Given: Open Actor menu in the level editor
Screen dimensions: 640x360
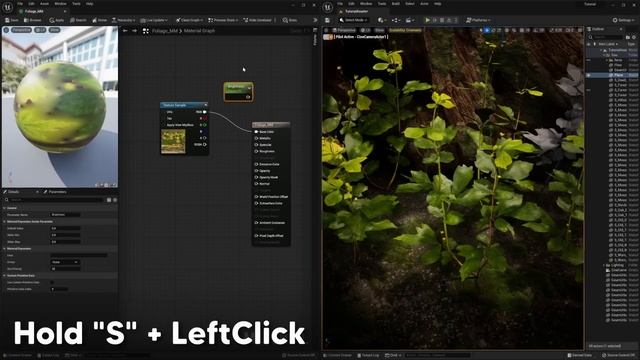Looking at the screenshot, I should point(424,4).
